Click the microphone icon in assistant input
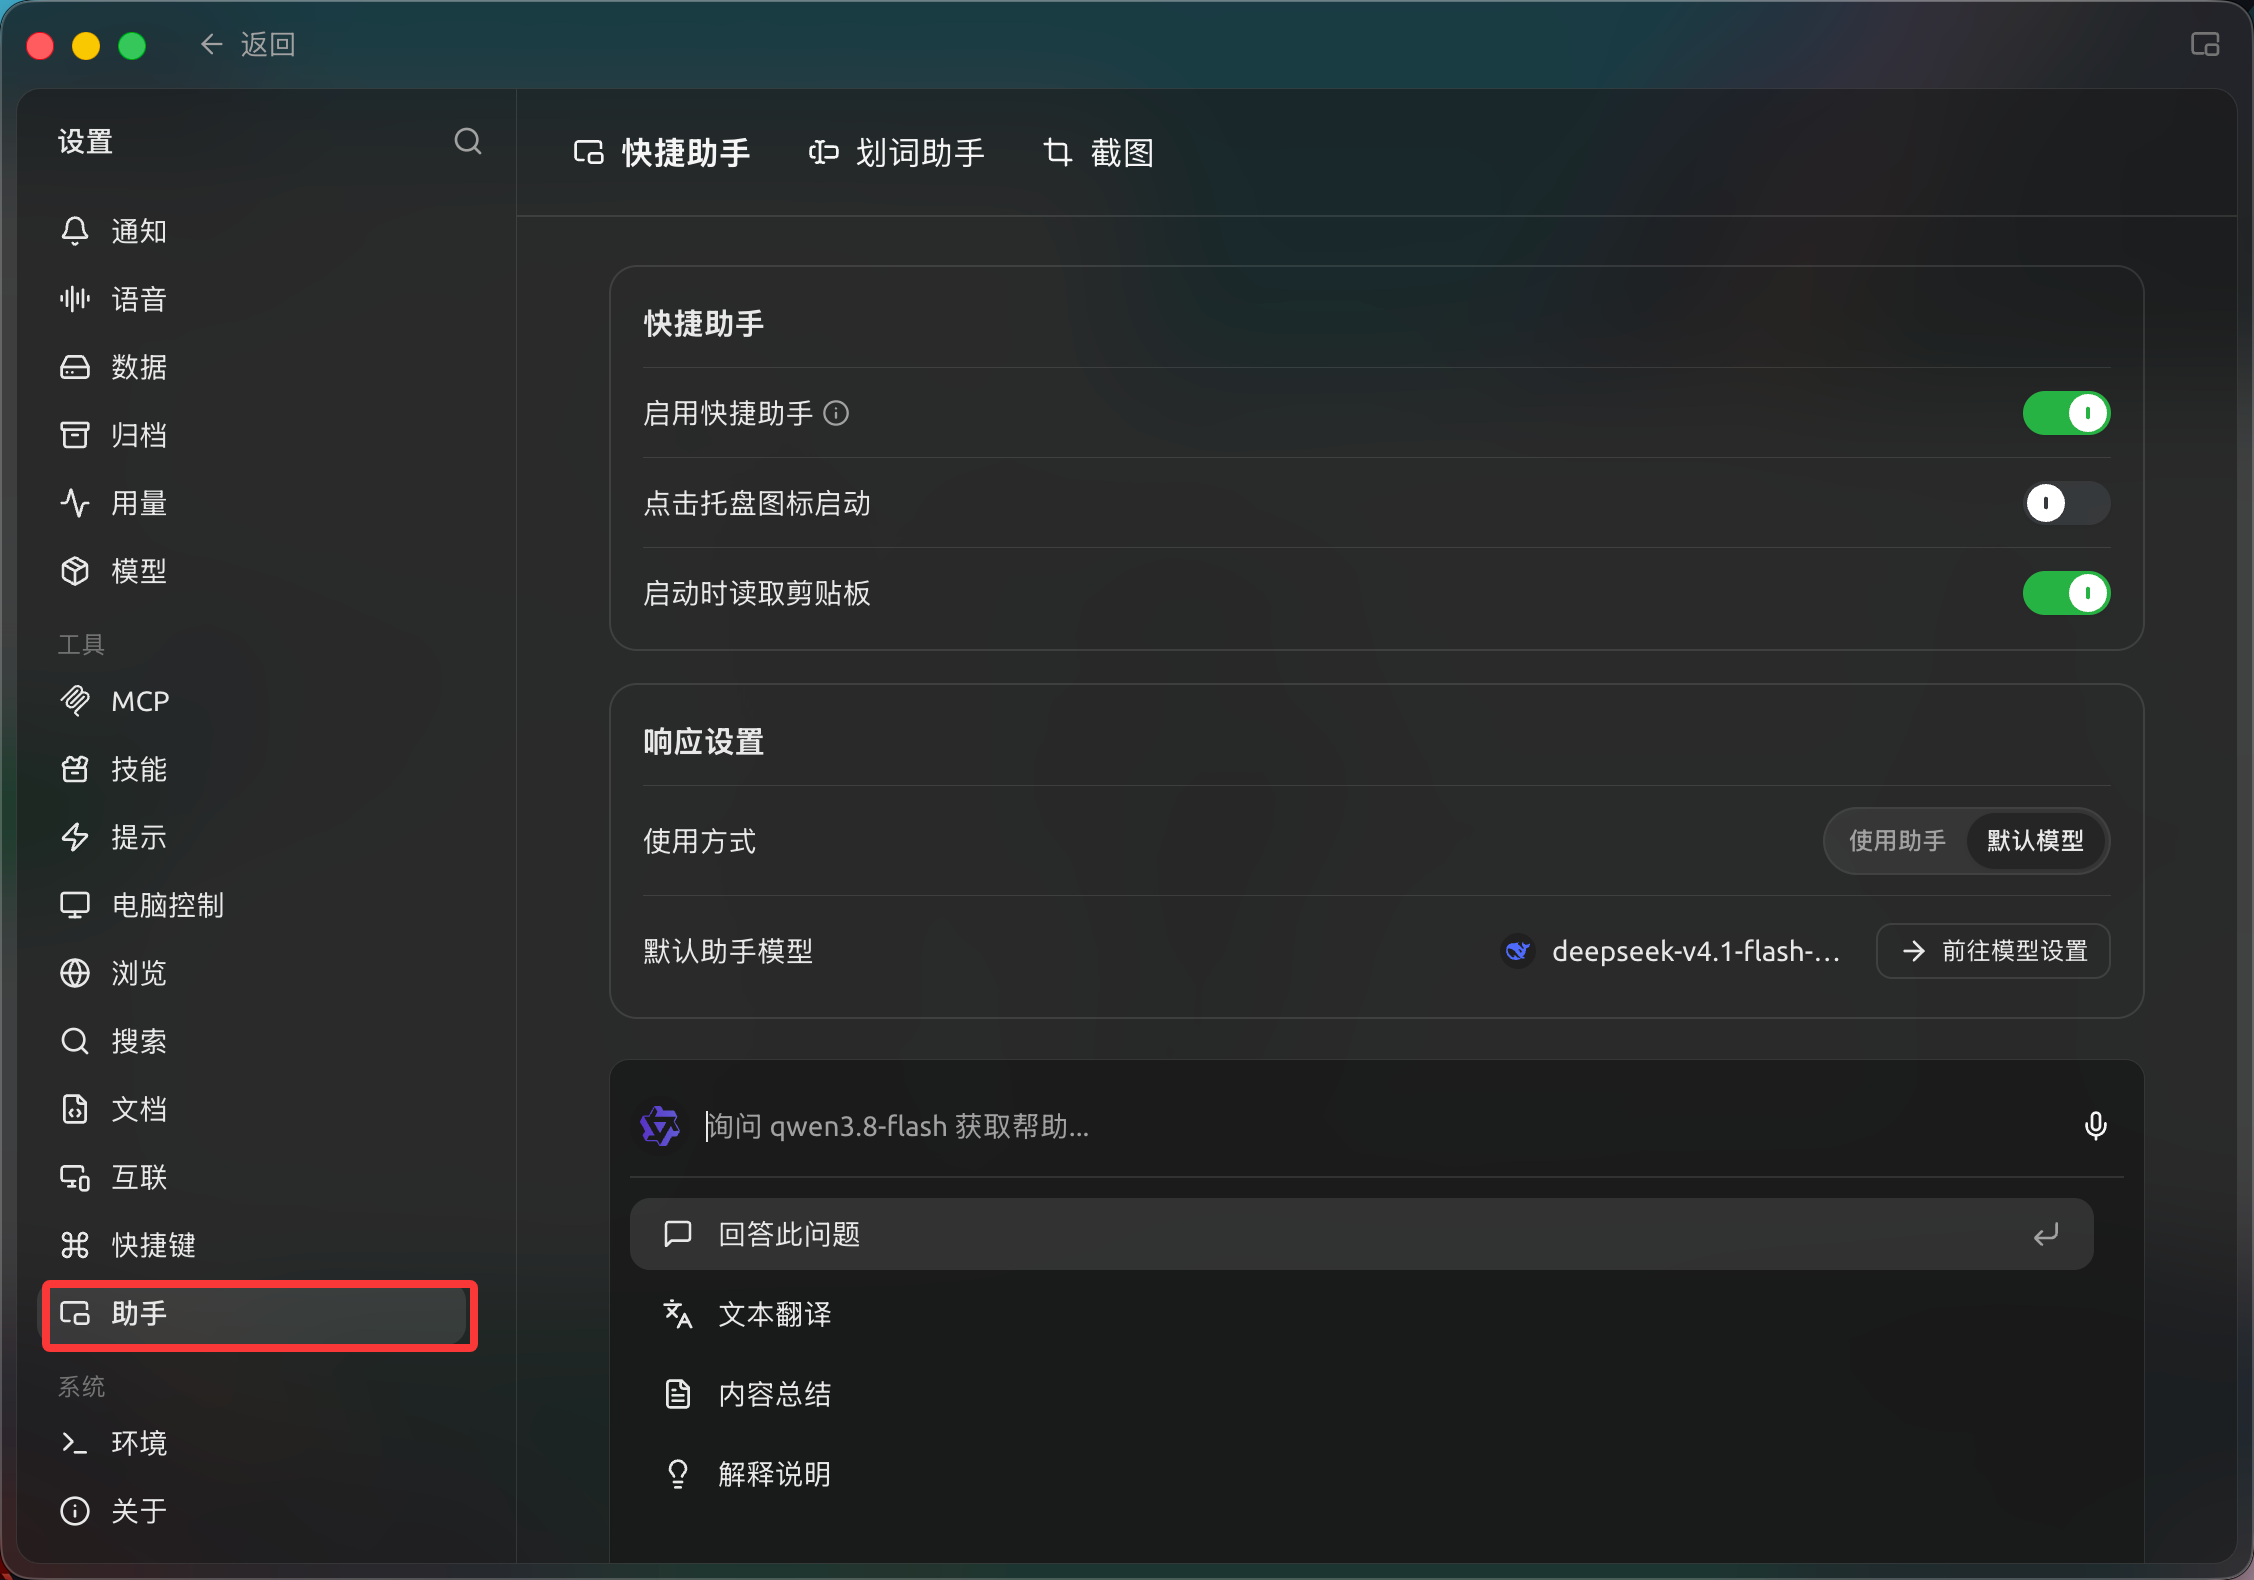The height and width of the screenshot is (1580, 2254). tap(2095, 1126)
